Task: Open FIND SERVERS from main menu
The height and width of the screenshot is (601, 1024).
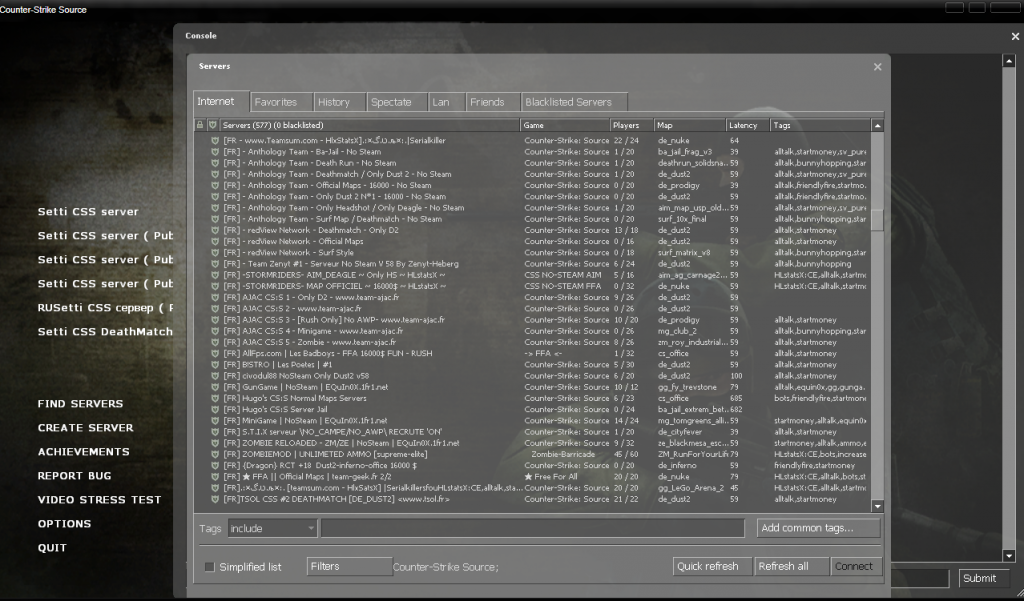Action: 80,404
